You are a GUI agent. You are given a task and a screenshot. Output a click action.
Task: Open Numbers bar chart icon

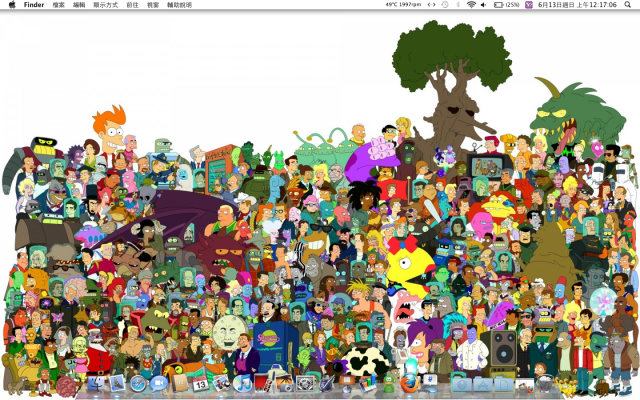click(368, 383)
